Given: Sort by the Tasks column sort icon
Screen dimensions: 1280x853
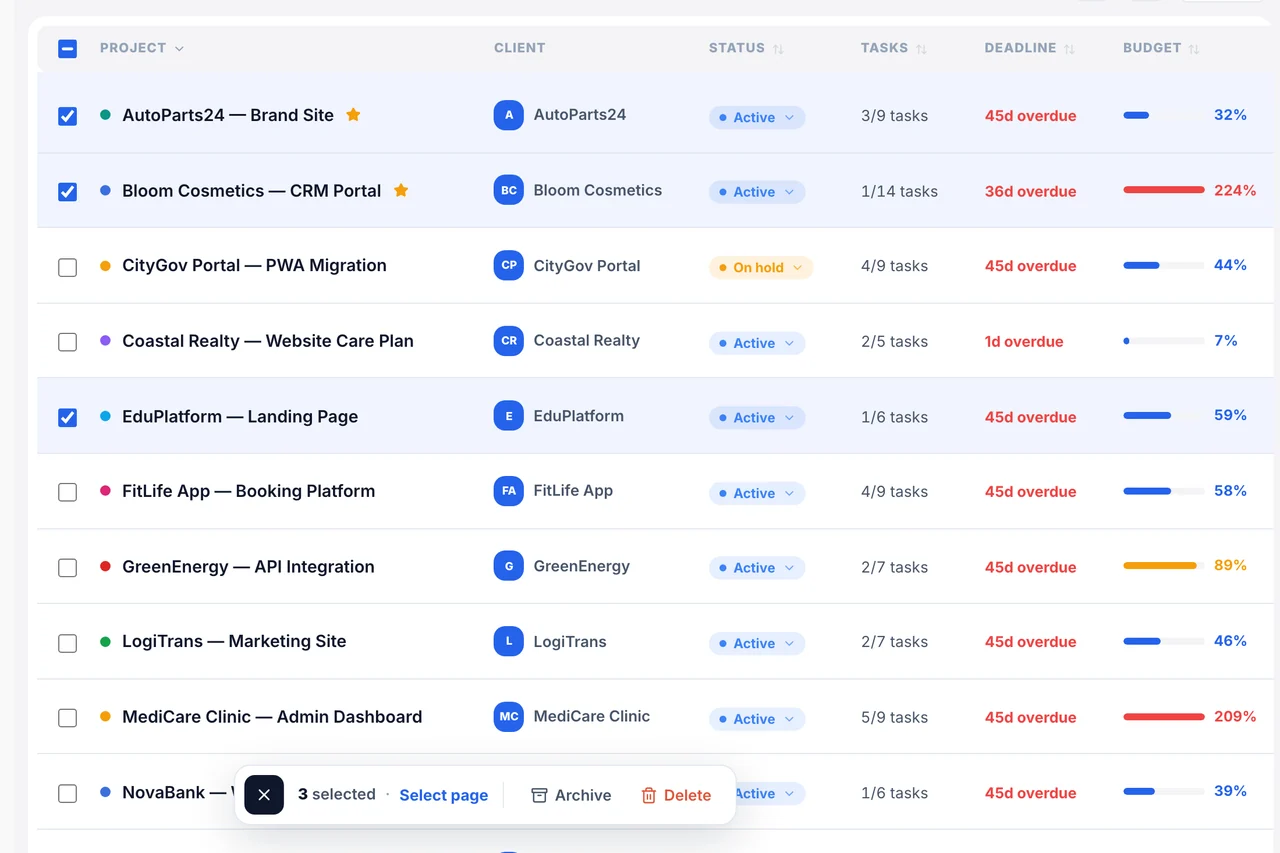Looking at the screenshot, I should click(922, 49).
